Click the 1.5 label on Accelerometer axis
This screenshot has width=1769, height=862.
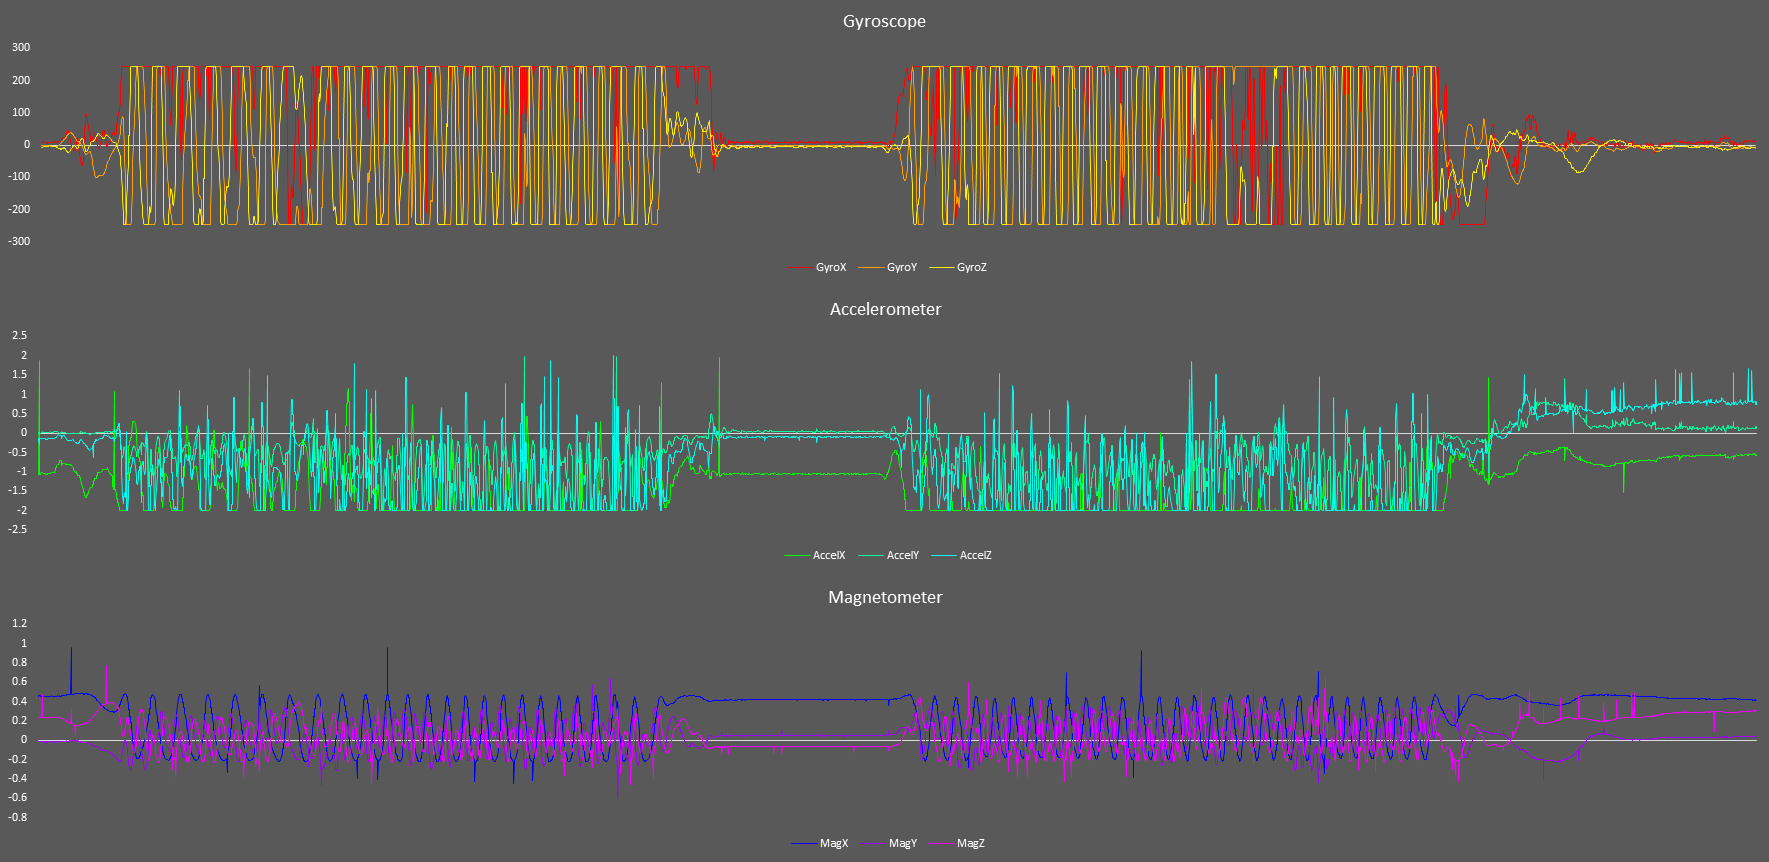(x=20, y=374)
